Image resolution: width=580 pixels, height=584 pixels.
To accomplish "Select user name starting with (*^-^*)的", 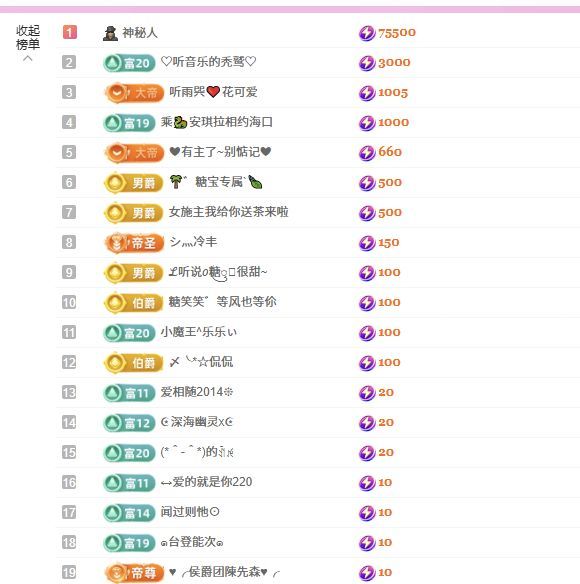I will pyautogui.click(x=197, y=452).
